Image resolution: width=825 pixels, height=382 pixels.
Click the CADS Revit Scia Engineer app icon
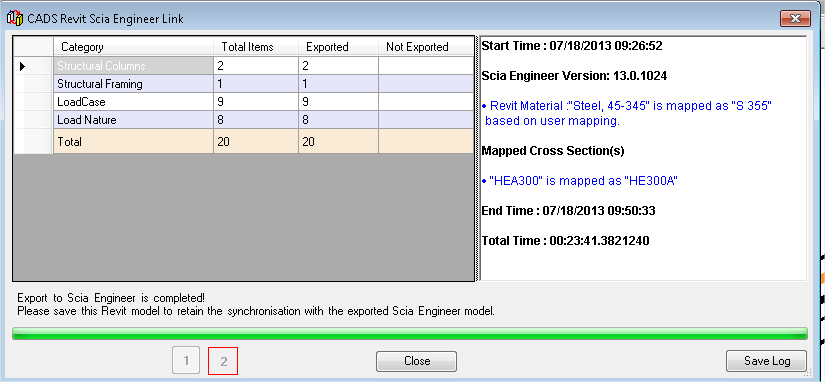click(15, 18)
